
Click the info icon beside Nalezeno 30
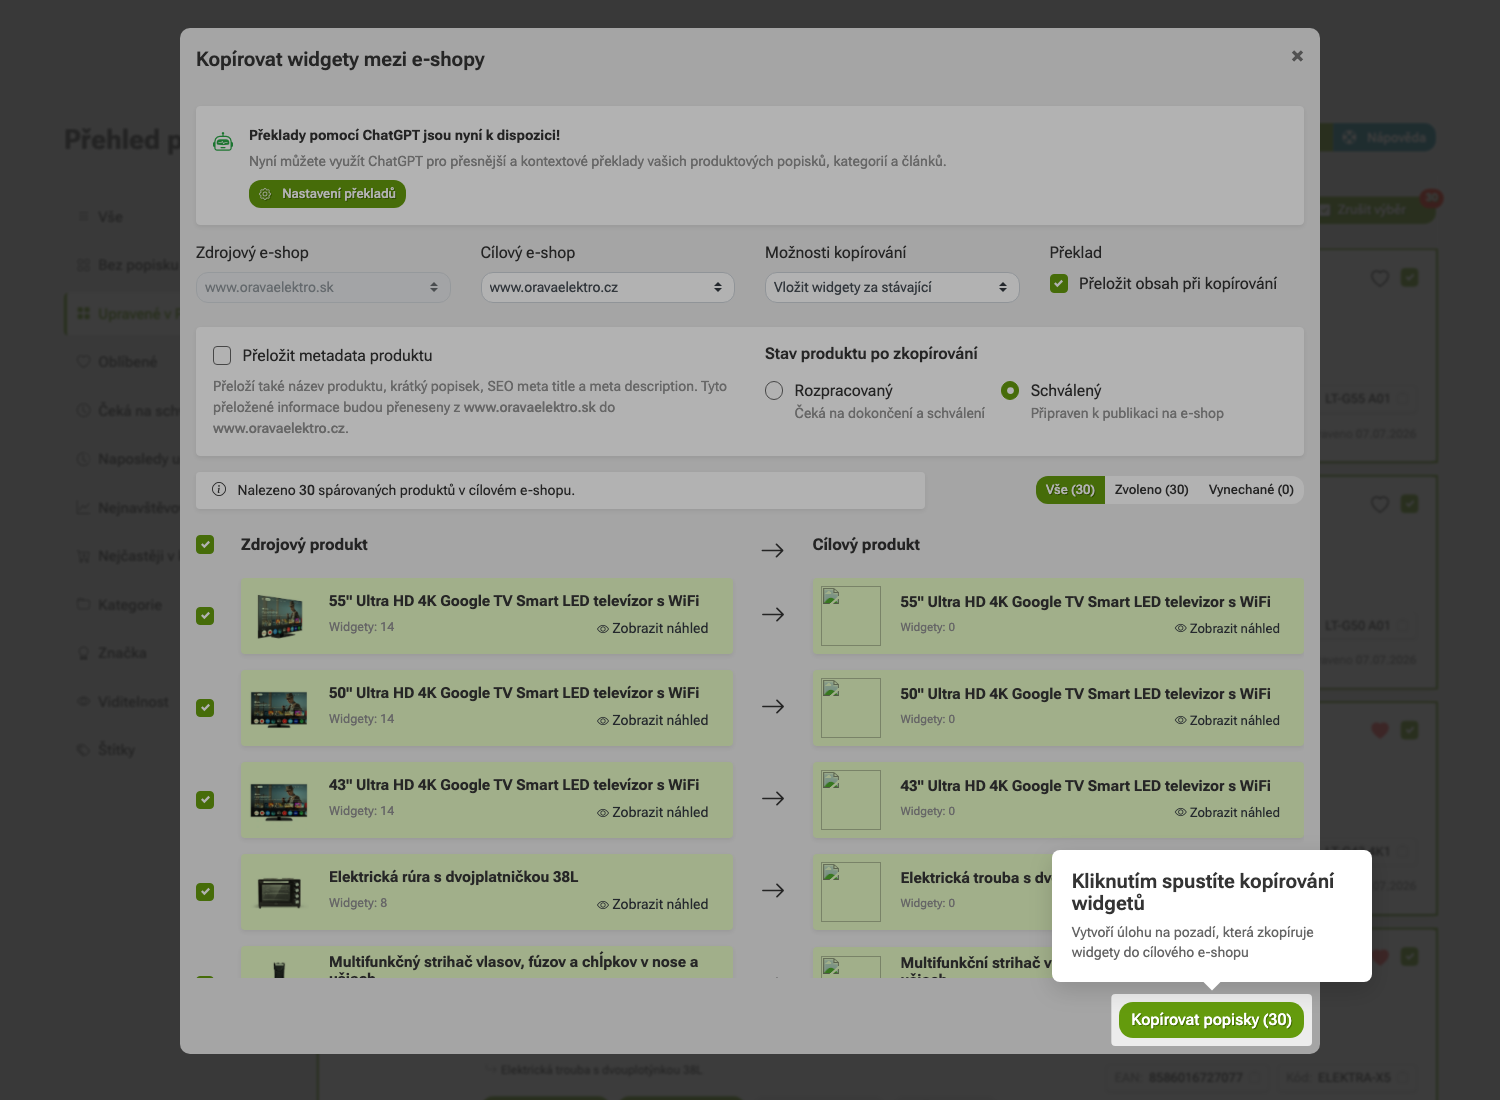click(x=219, y=490)
